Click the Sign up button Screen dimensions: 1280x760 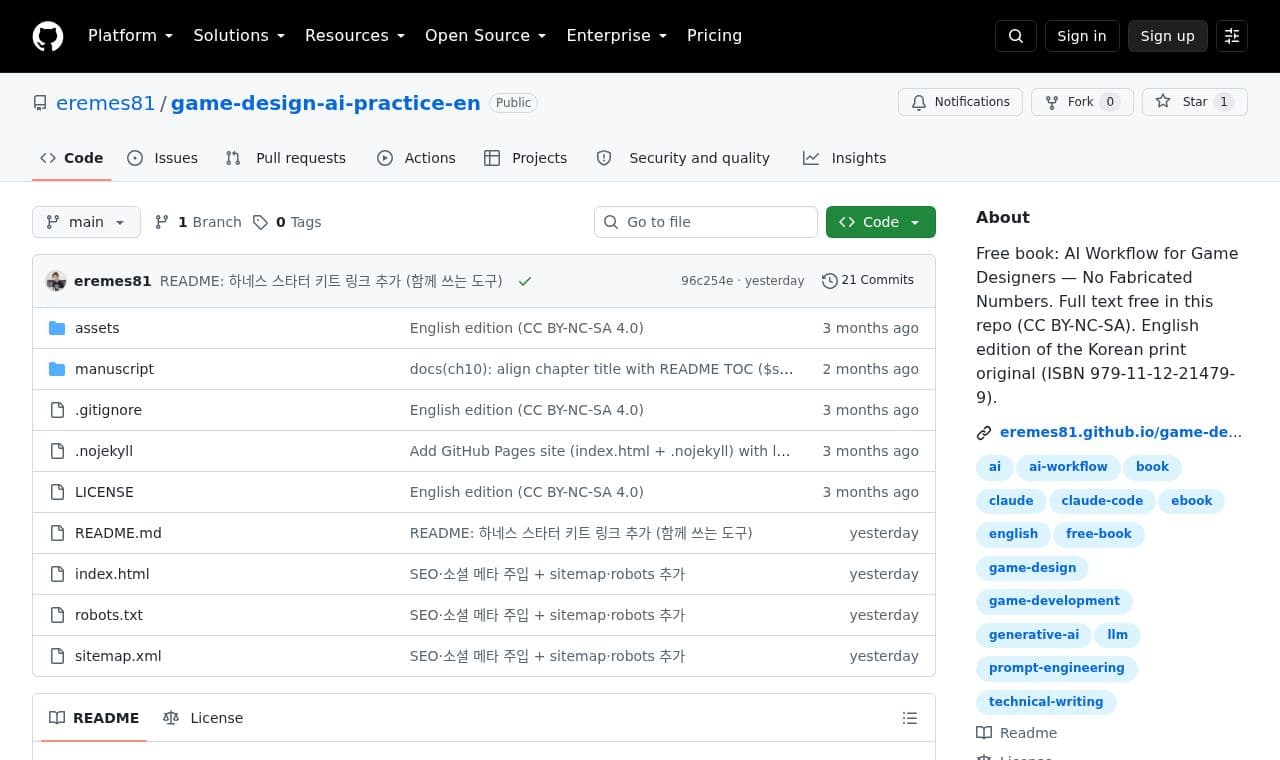pyautogui.click(x=1167, y=36)
